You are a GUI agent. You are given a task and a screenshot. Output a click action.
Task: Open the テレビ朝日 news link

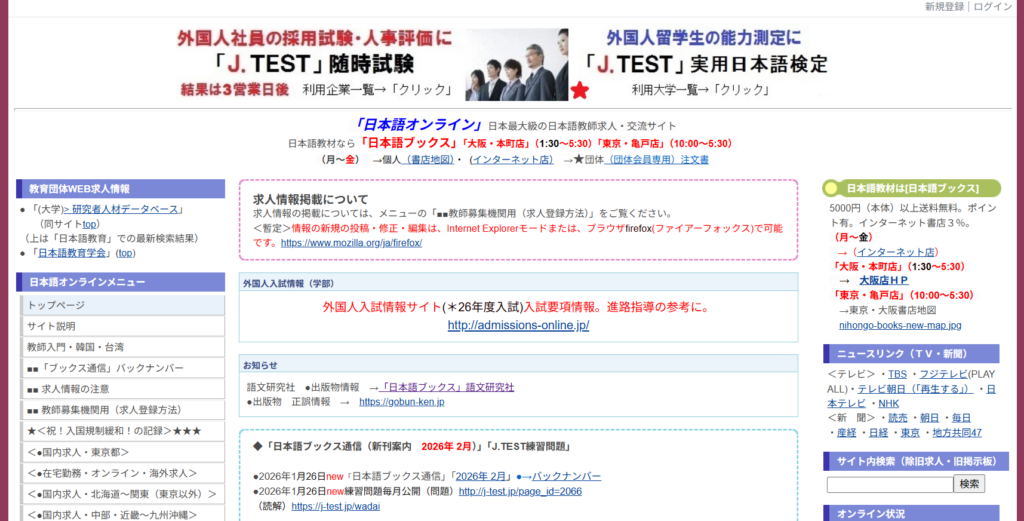coord(916,388)
